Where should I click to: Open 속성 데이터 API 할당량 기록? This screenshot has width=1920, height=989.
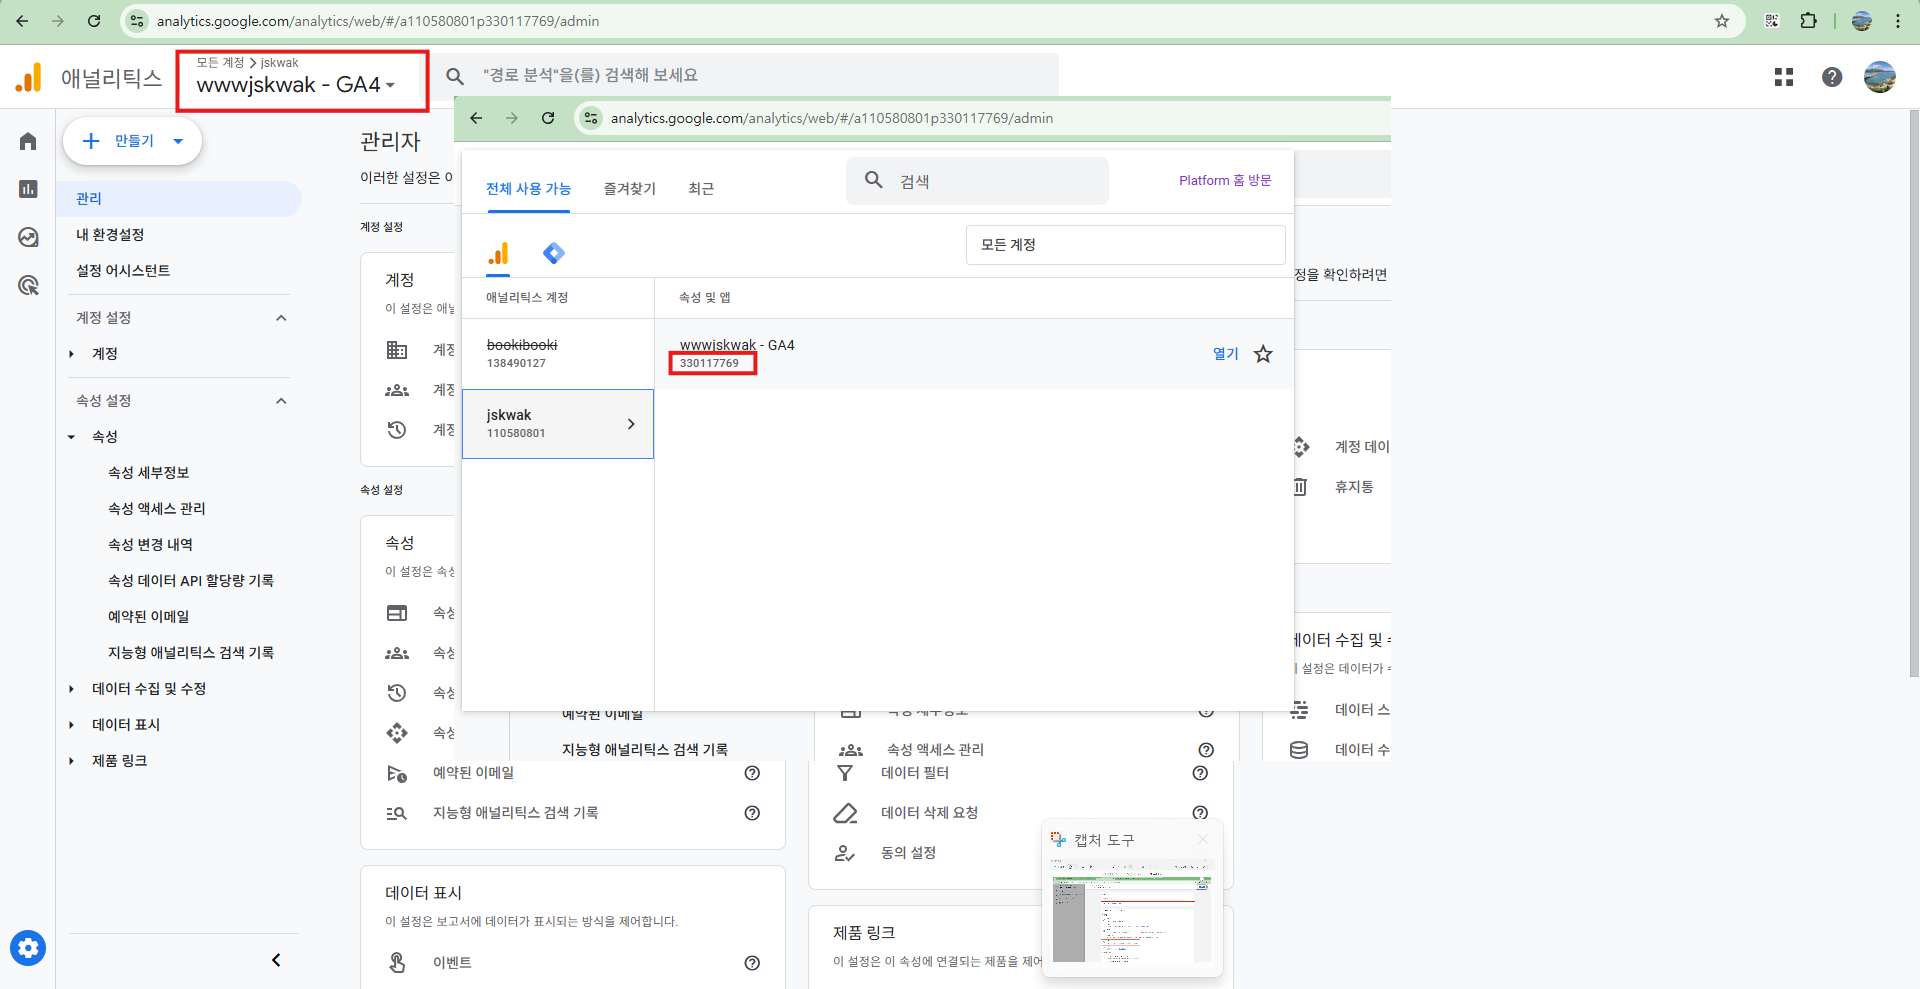(x=190, y=581)
